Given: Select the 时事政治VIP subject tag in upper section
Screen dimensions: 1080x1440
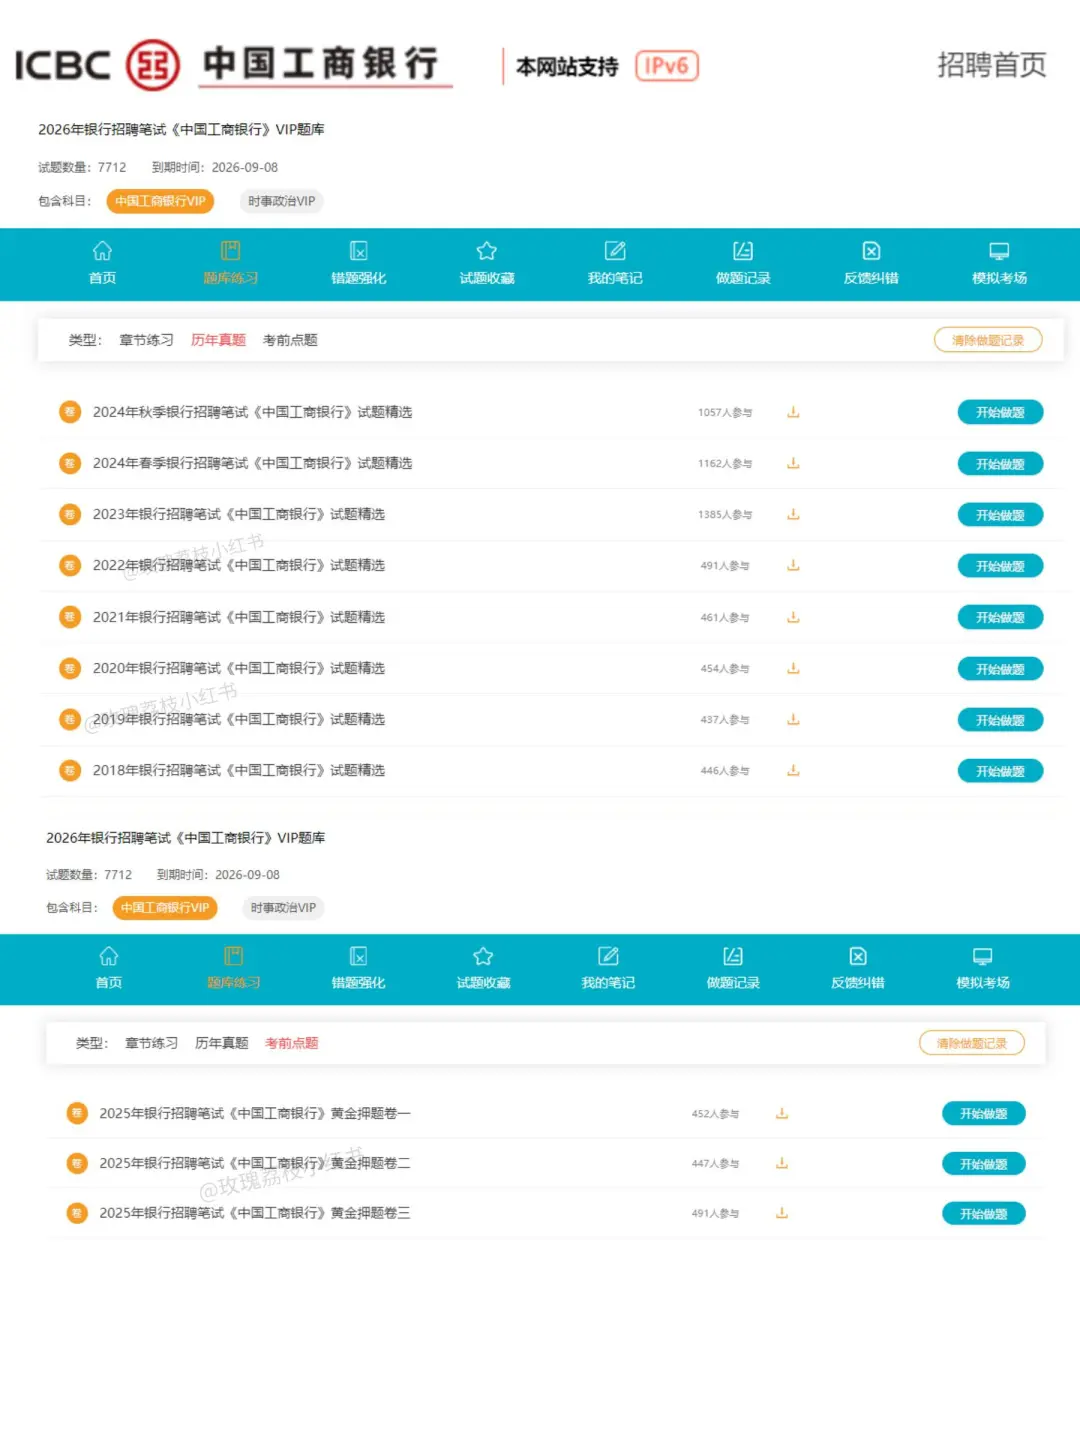Looking at the screenshot, I should (x=281, y=201).
